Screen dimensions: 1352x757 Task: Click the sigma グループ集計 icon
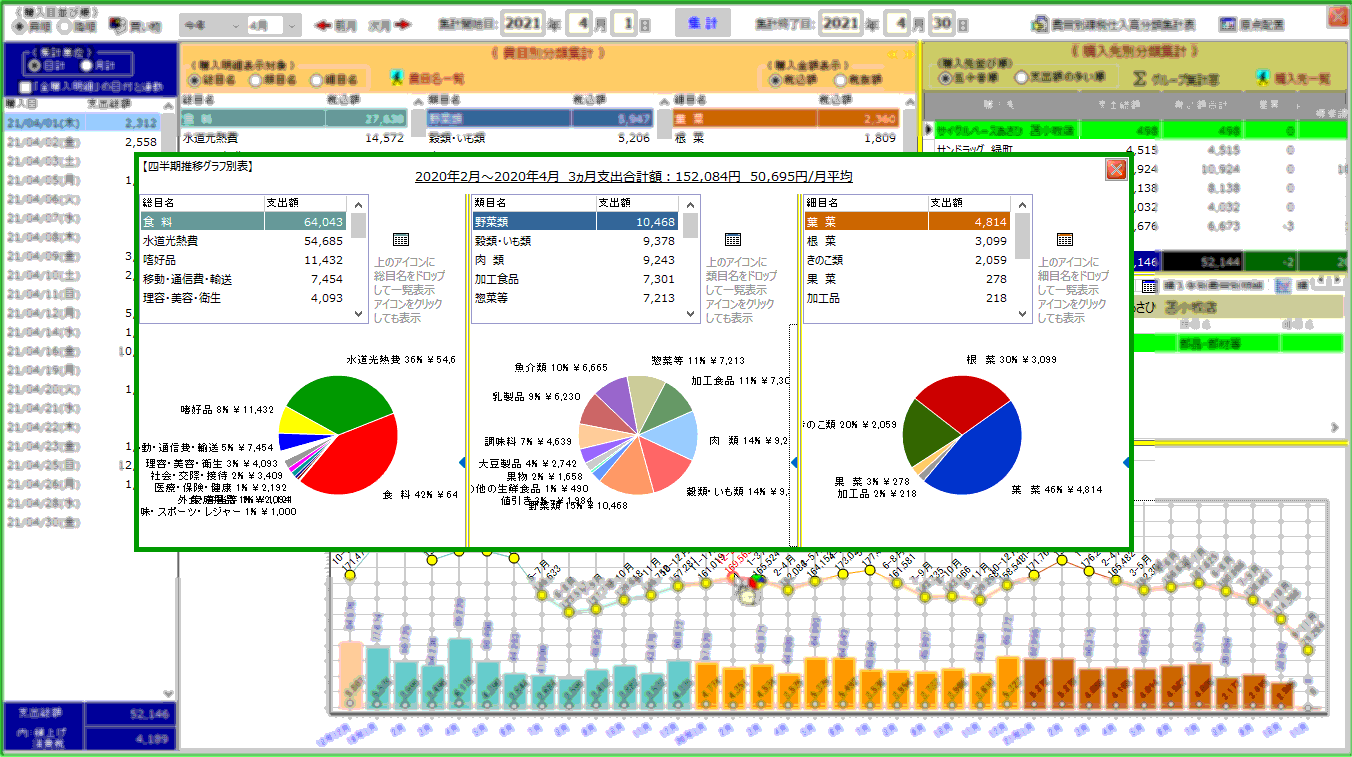[x=1140, y=77]
